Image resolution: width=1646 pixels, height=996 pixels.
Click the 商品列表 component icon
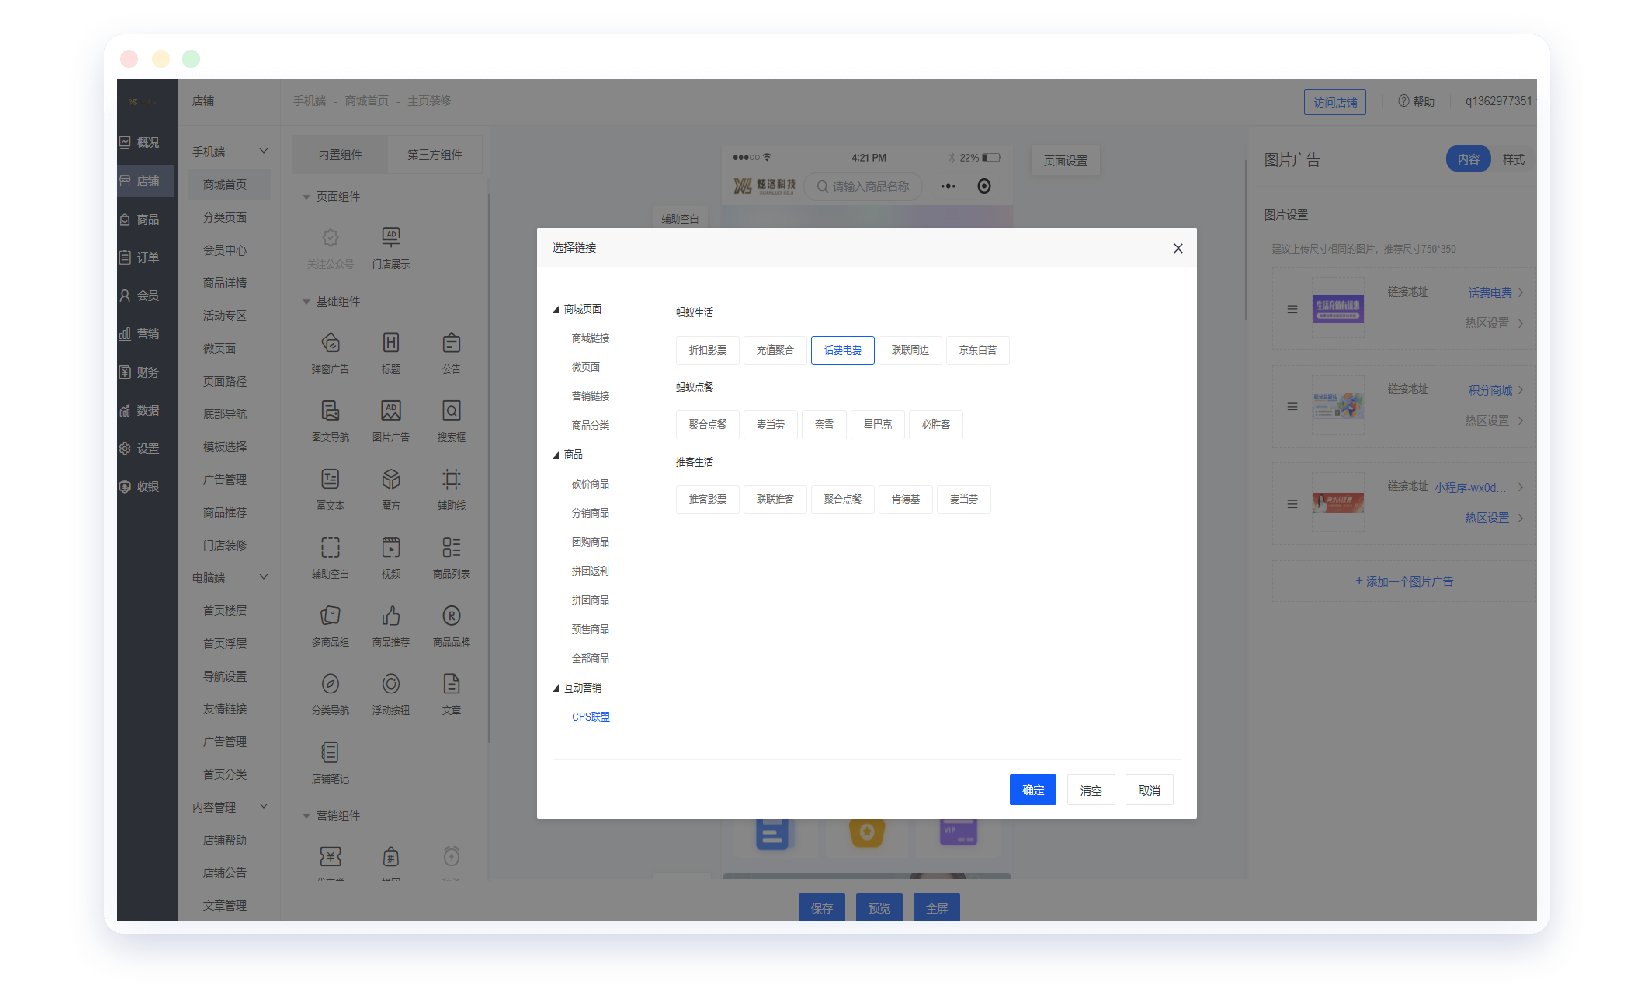tap(451, 548)
